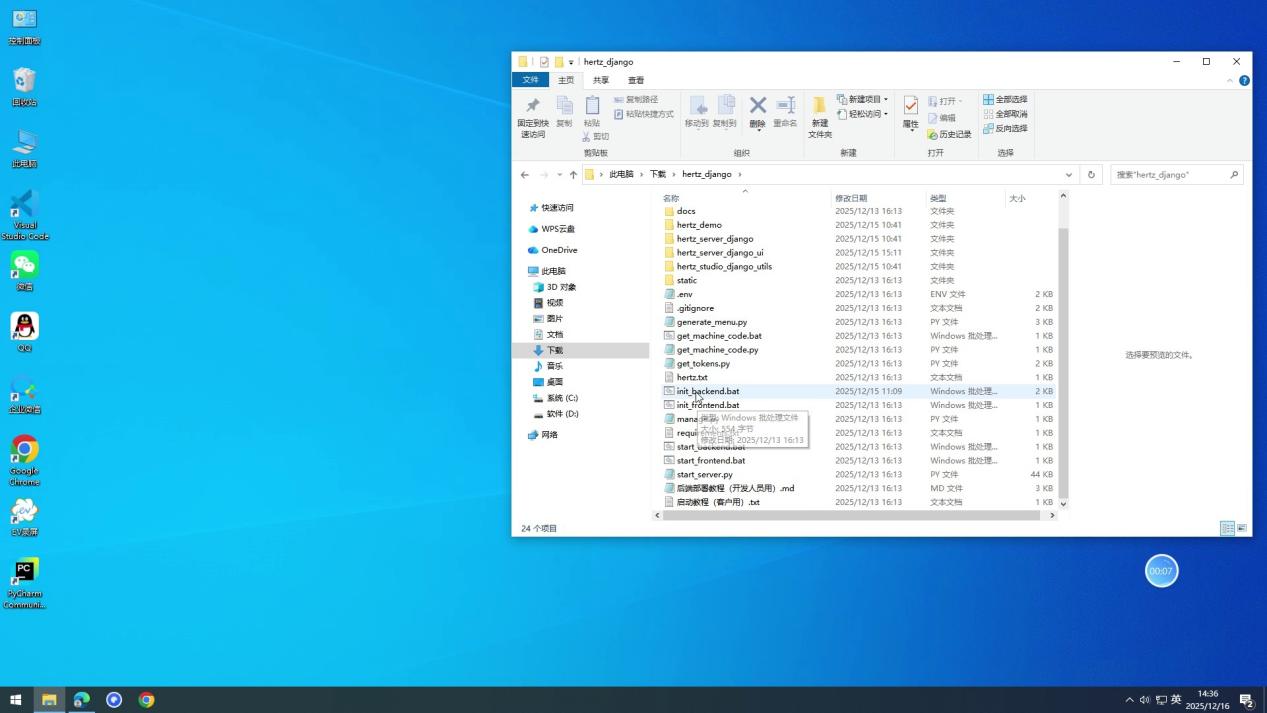Click the up-arrow parent folder button
The width and height of the screenshot is (1267, 713).
(573, 175)
